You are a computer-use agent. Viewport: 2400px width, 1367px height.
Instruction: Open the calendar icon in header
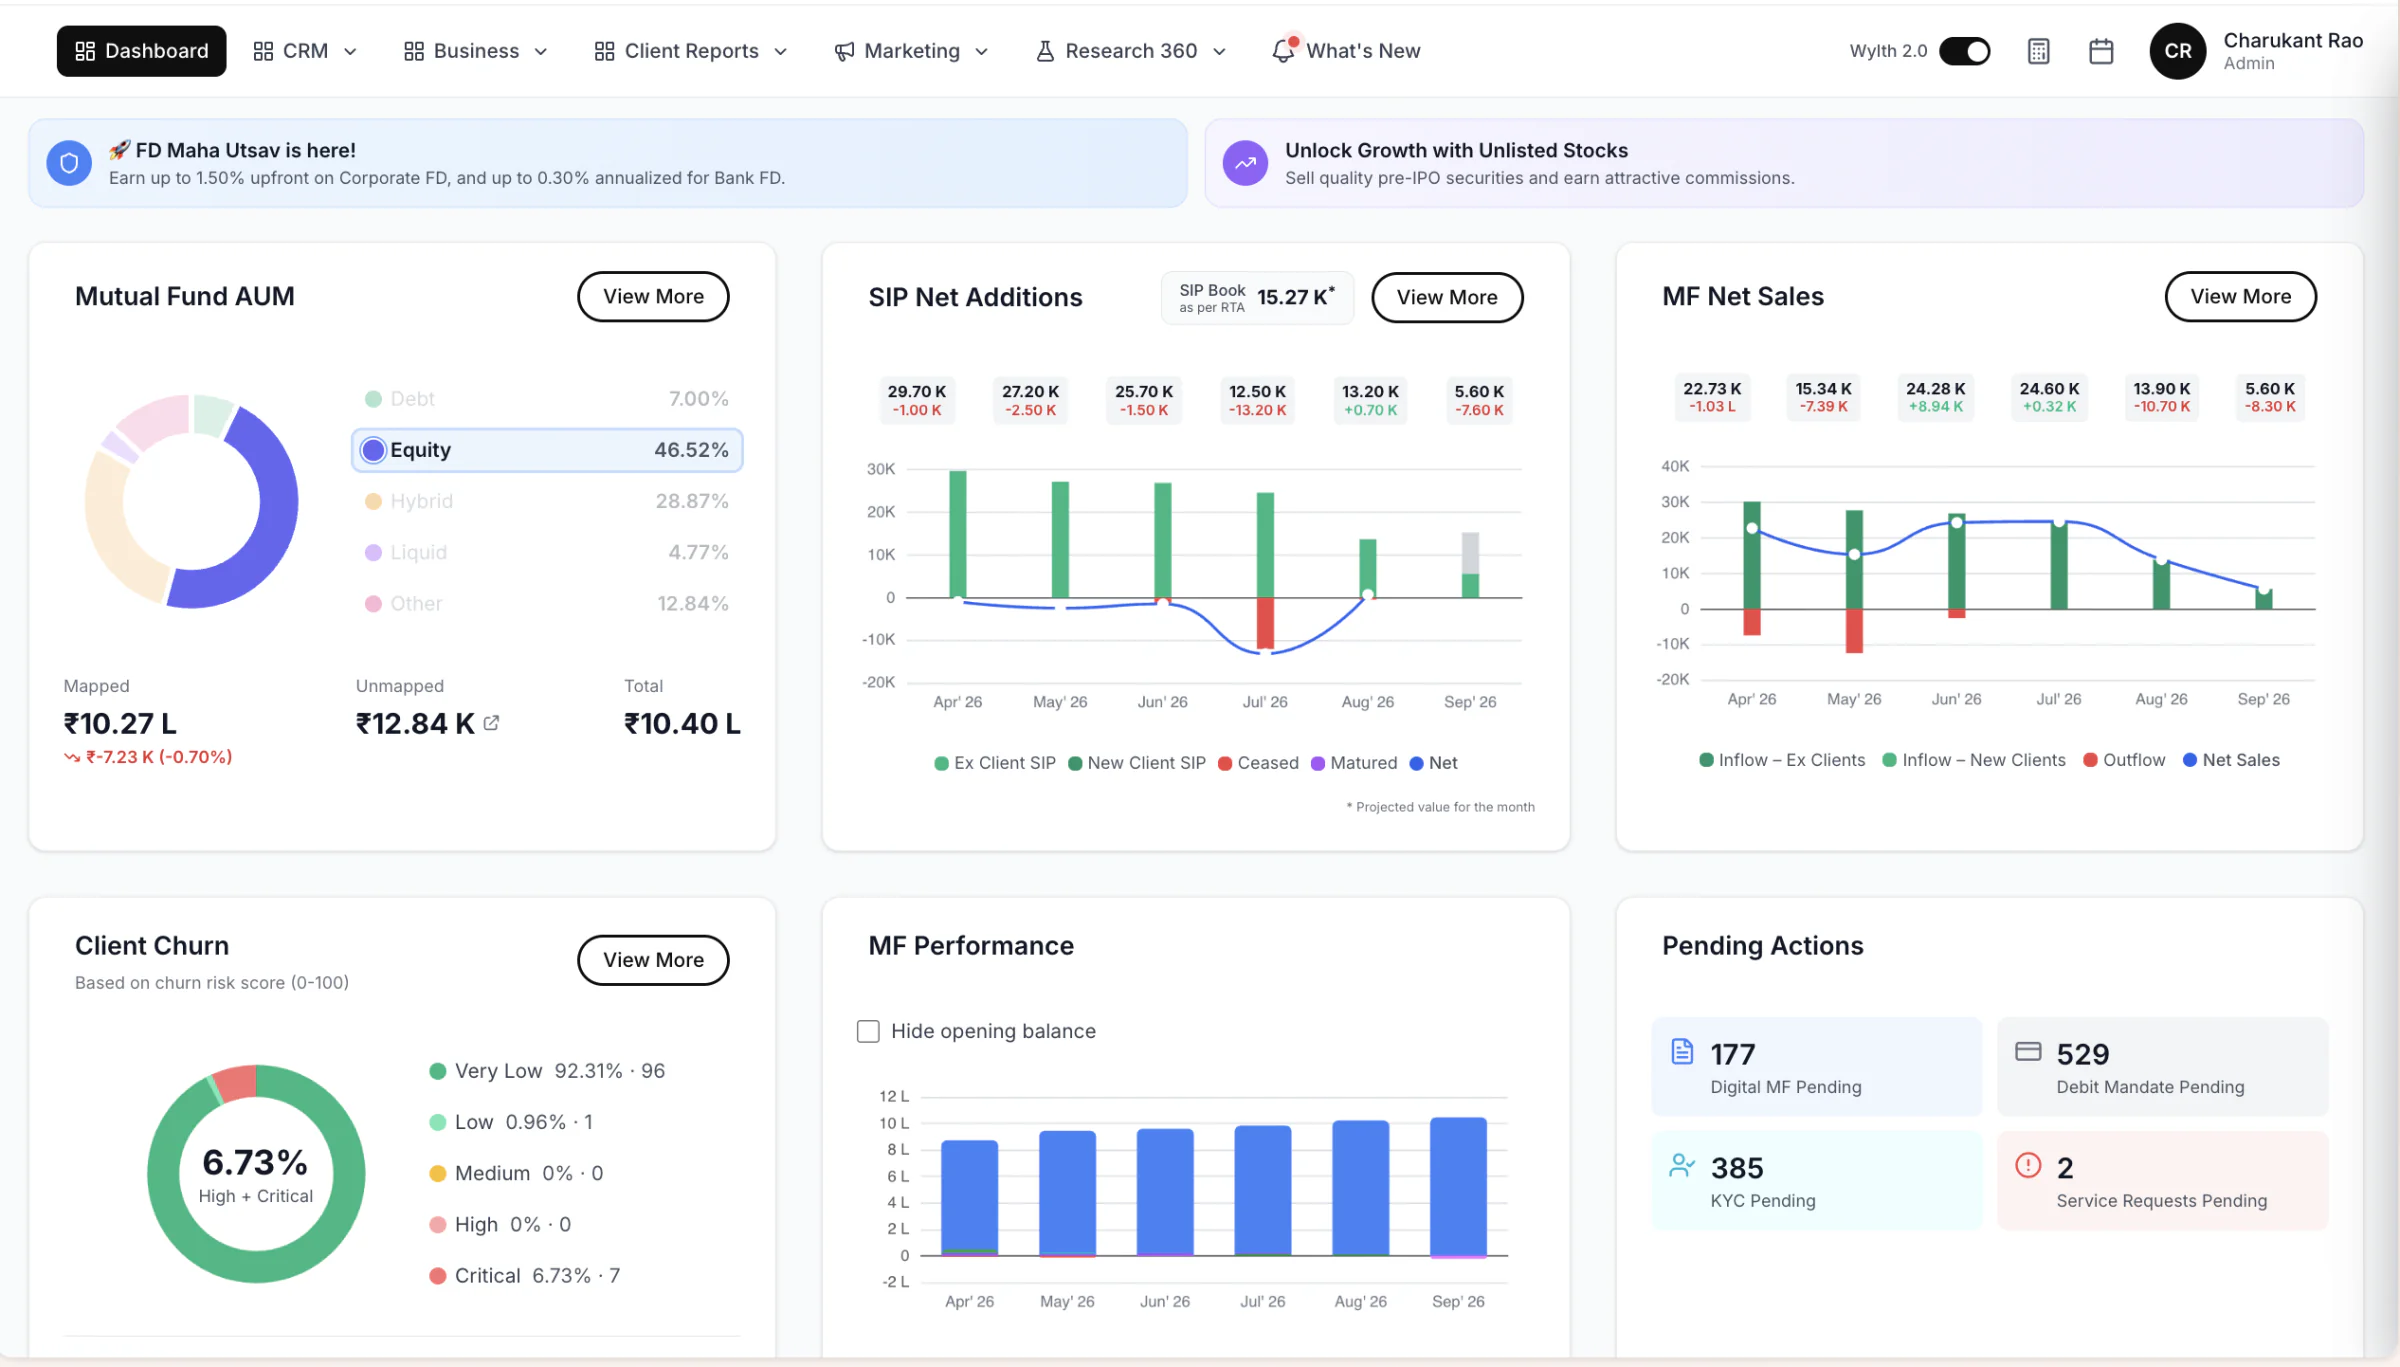click(x=2101, y=51)
